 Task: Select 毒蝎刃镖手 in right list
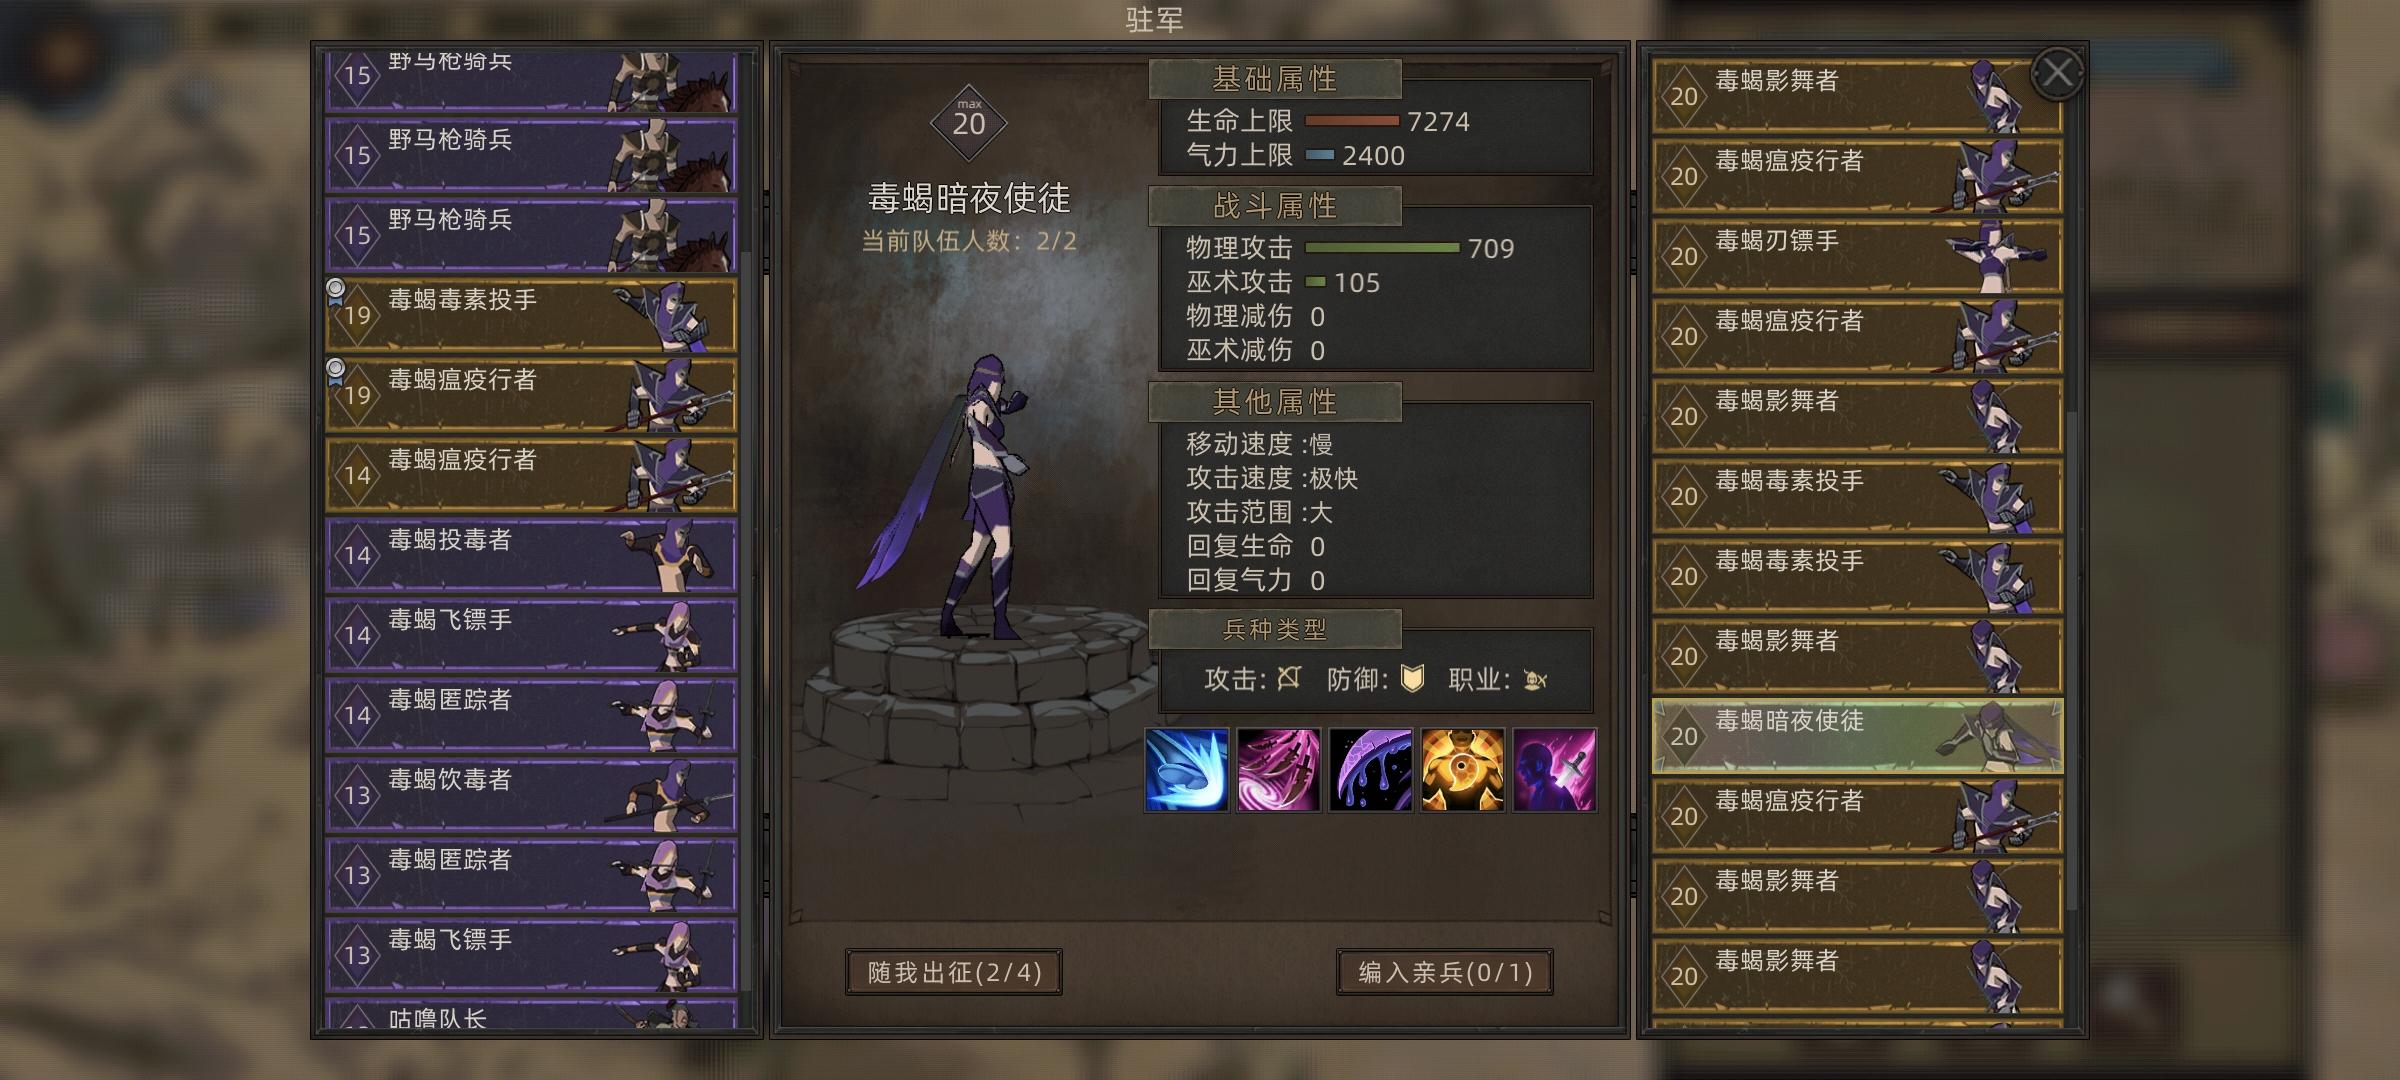click(1857, 256)
